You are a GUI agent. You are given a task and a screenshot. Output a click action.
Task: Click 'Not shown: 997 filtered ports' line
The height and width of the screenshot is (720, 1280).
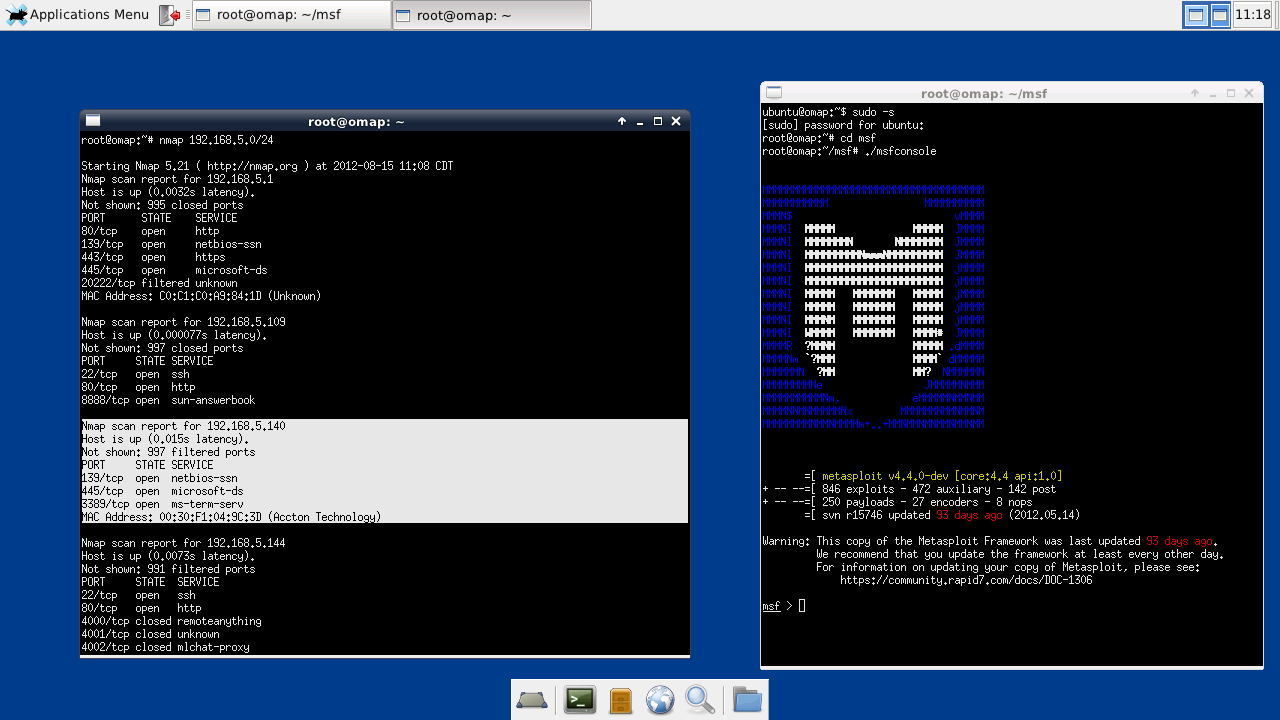[168, 452]
